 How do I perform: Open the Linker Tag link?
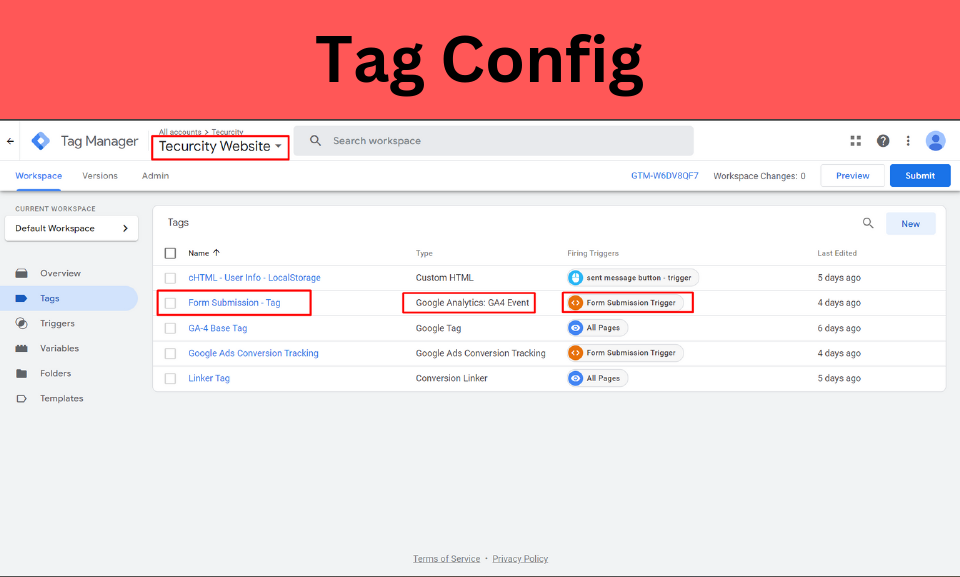[x=209, y=379]
